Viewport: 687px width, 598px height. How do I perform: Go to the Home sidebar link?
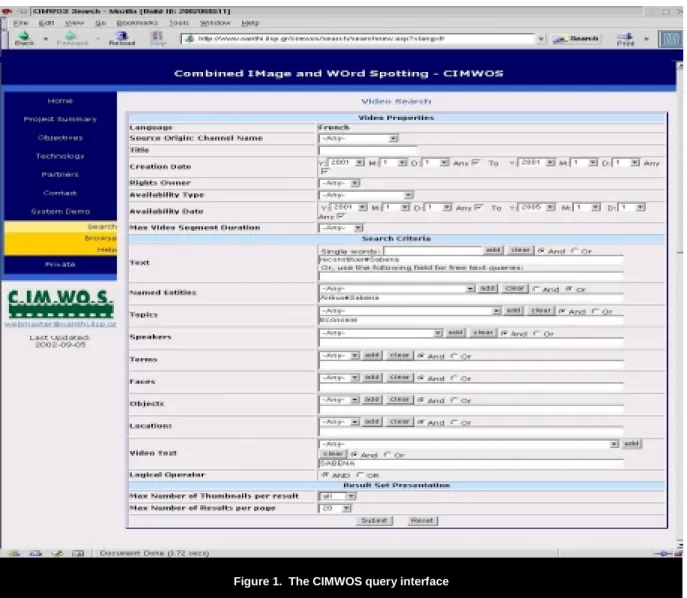point(60,101)
